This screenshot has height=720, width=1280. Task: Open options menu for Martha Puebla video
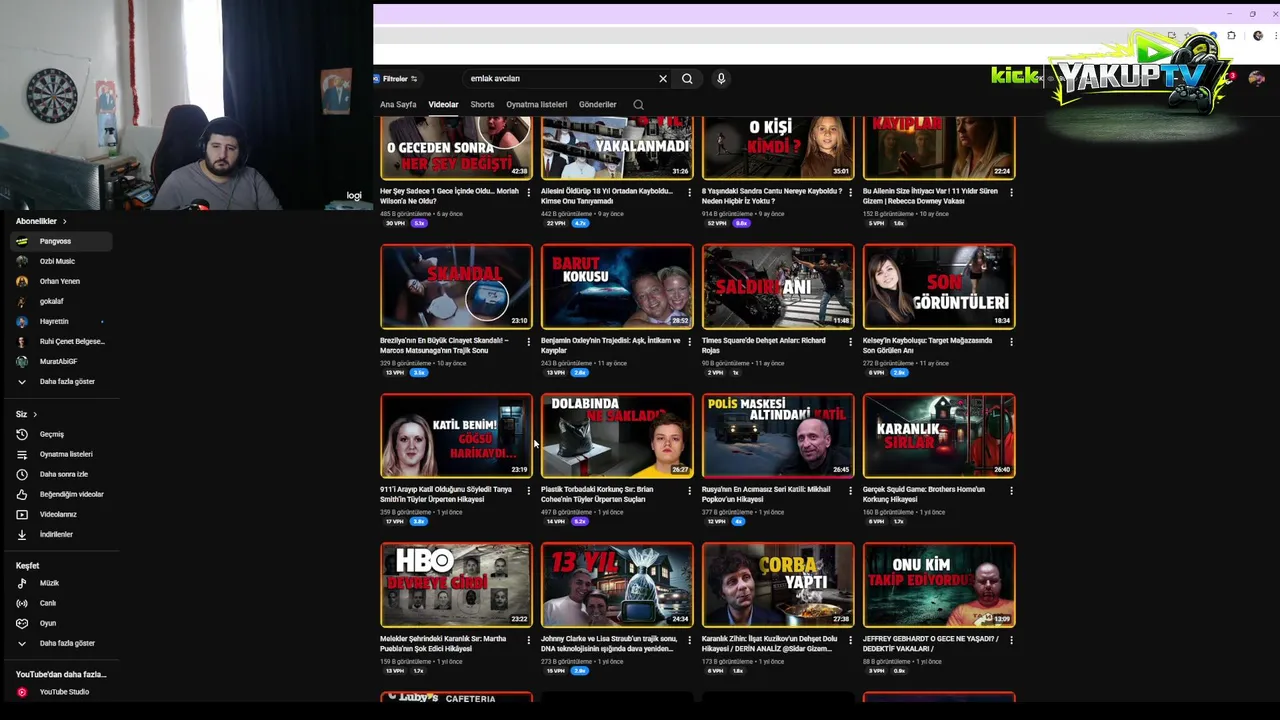click(x=529, y=639)
